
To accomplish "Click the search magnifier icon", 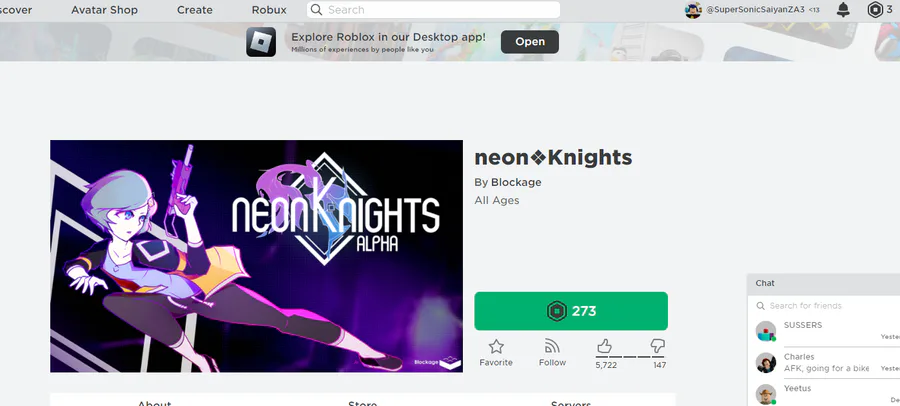I will [316, 10].
